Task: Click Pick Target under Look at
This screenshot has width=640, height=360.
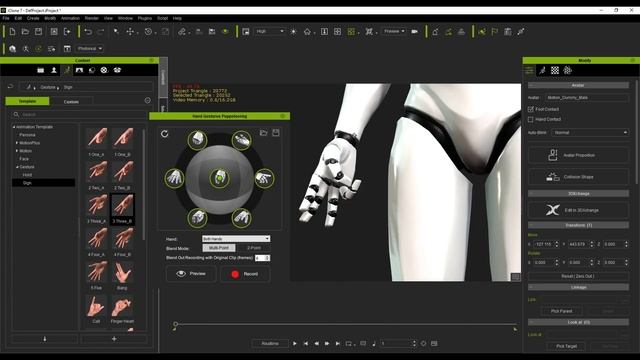Action: tap(567, 346)
